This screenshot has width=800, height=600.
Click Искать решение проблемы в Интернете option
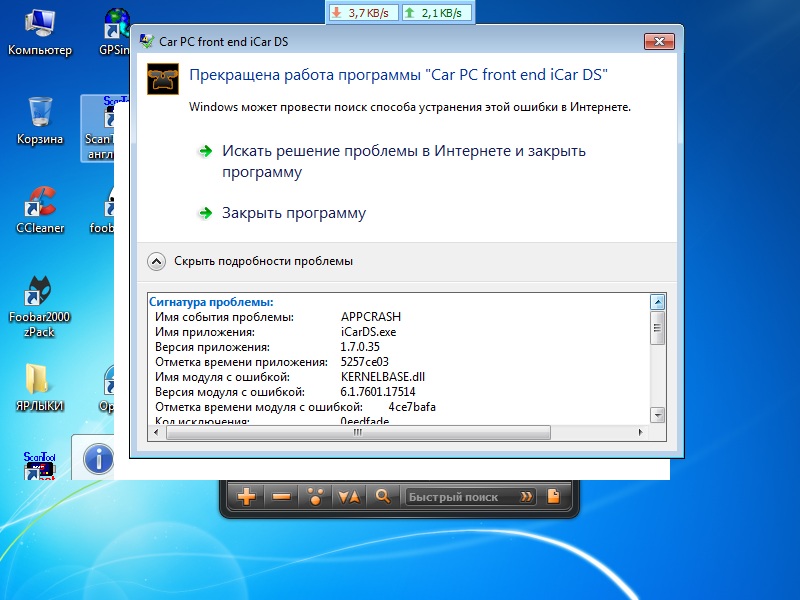tap(403, 161)
